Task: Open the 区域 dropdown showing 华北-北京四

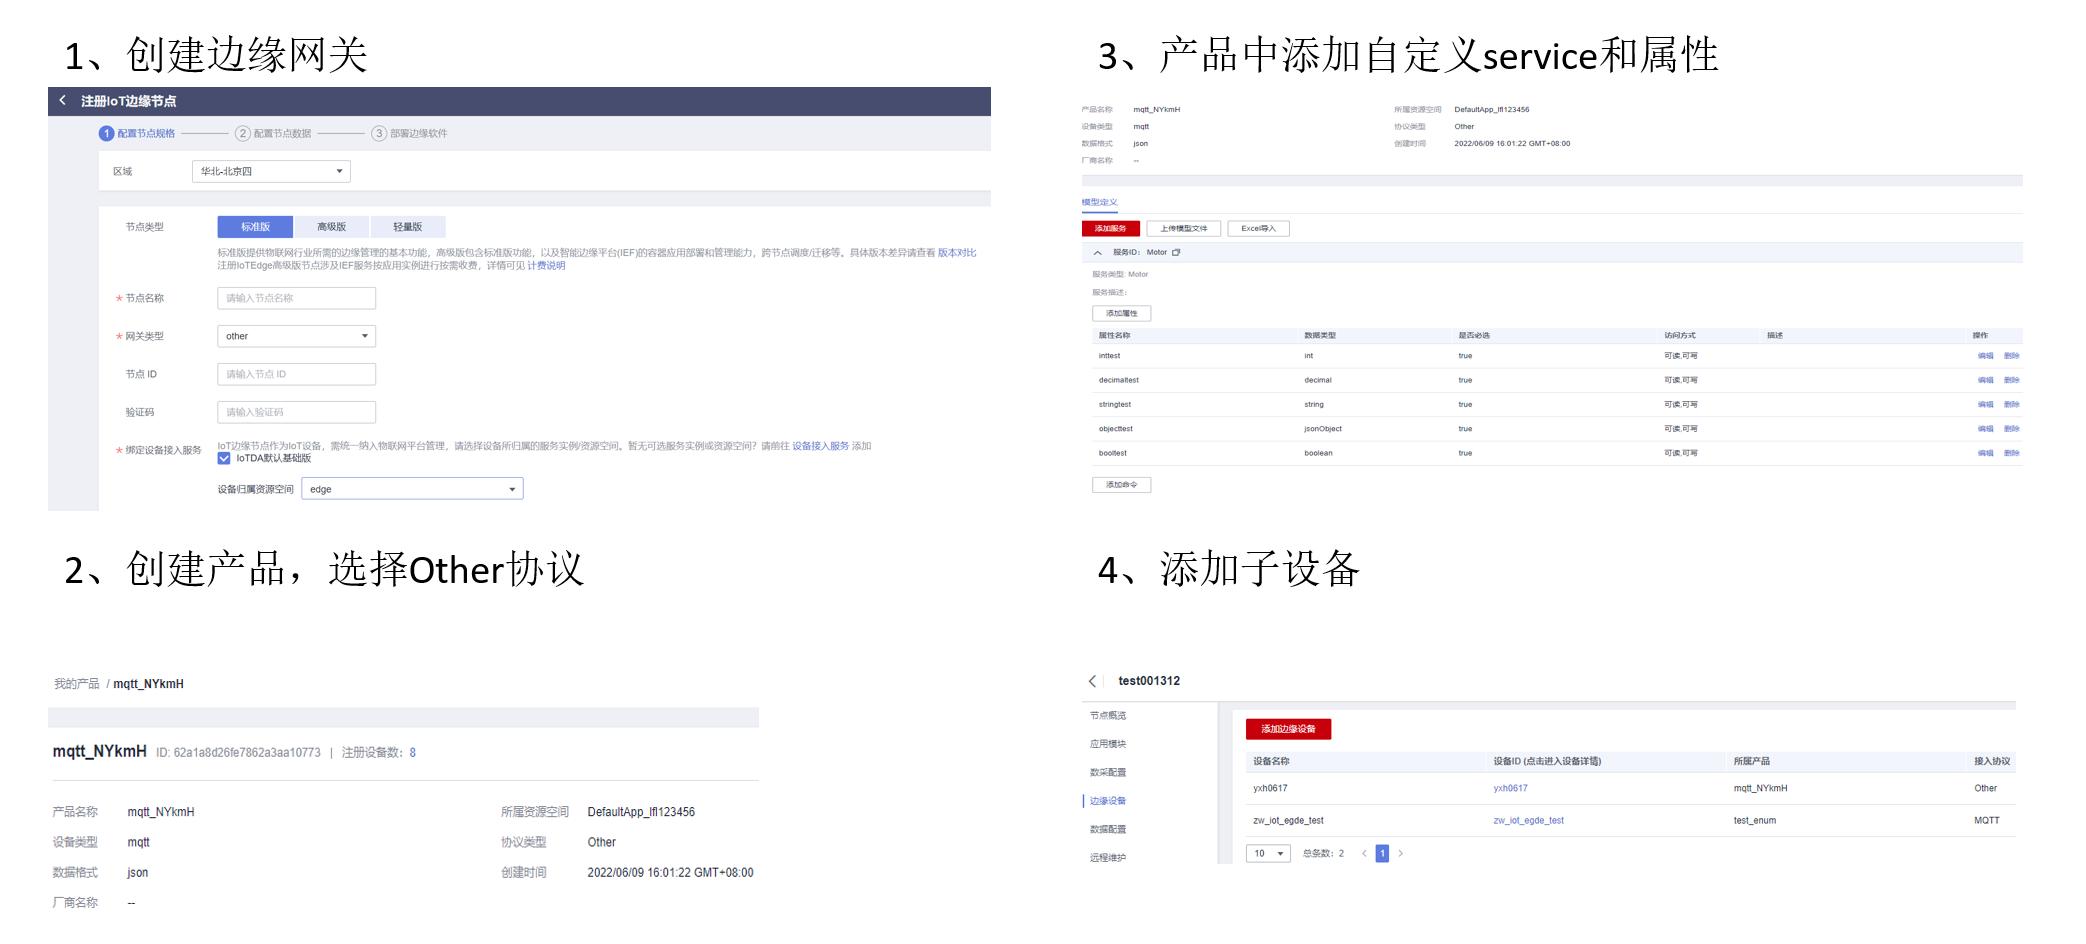Action: (x=270, y=171)
